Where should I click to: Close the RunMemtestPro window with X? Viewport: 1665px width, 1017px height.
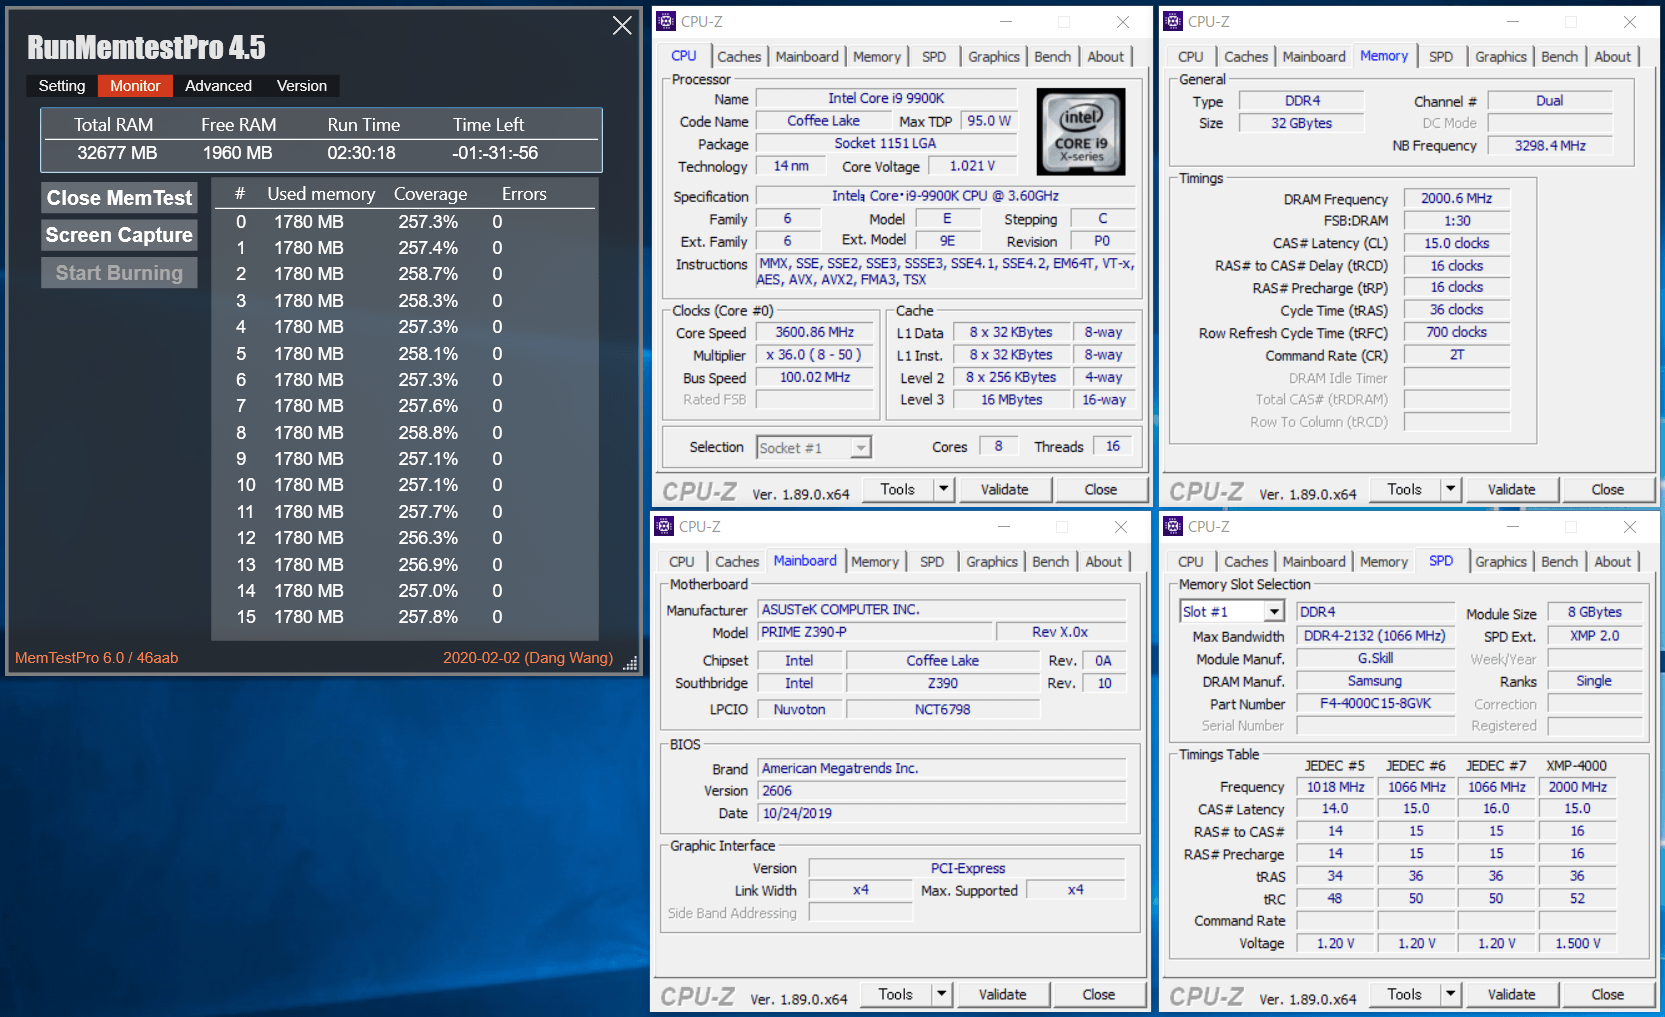click(622, 26)
